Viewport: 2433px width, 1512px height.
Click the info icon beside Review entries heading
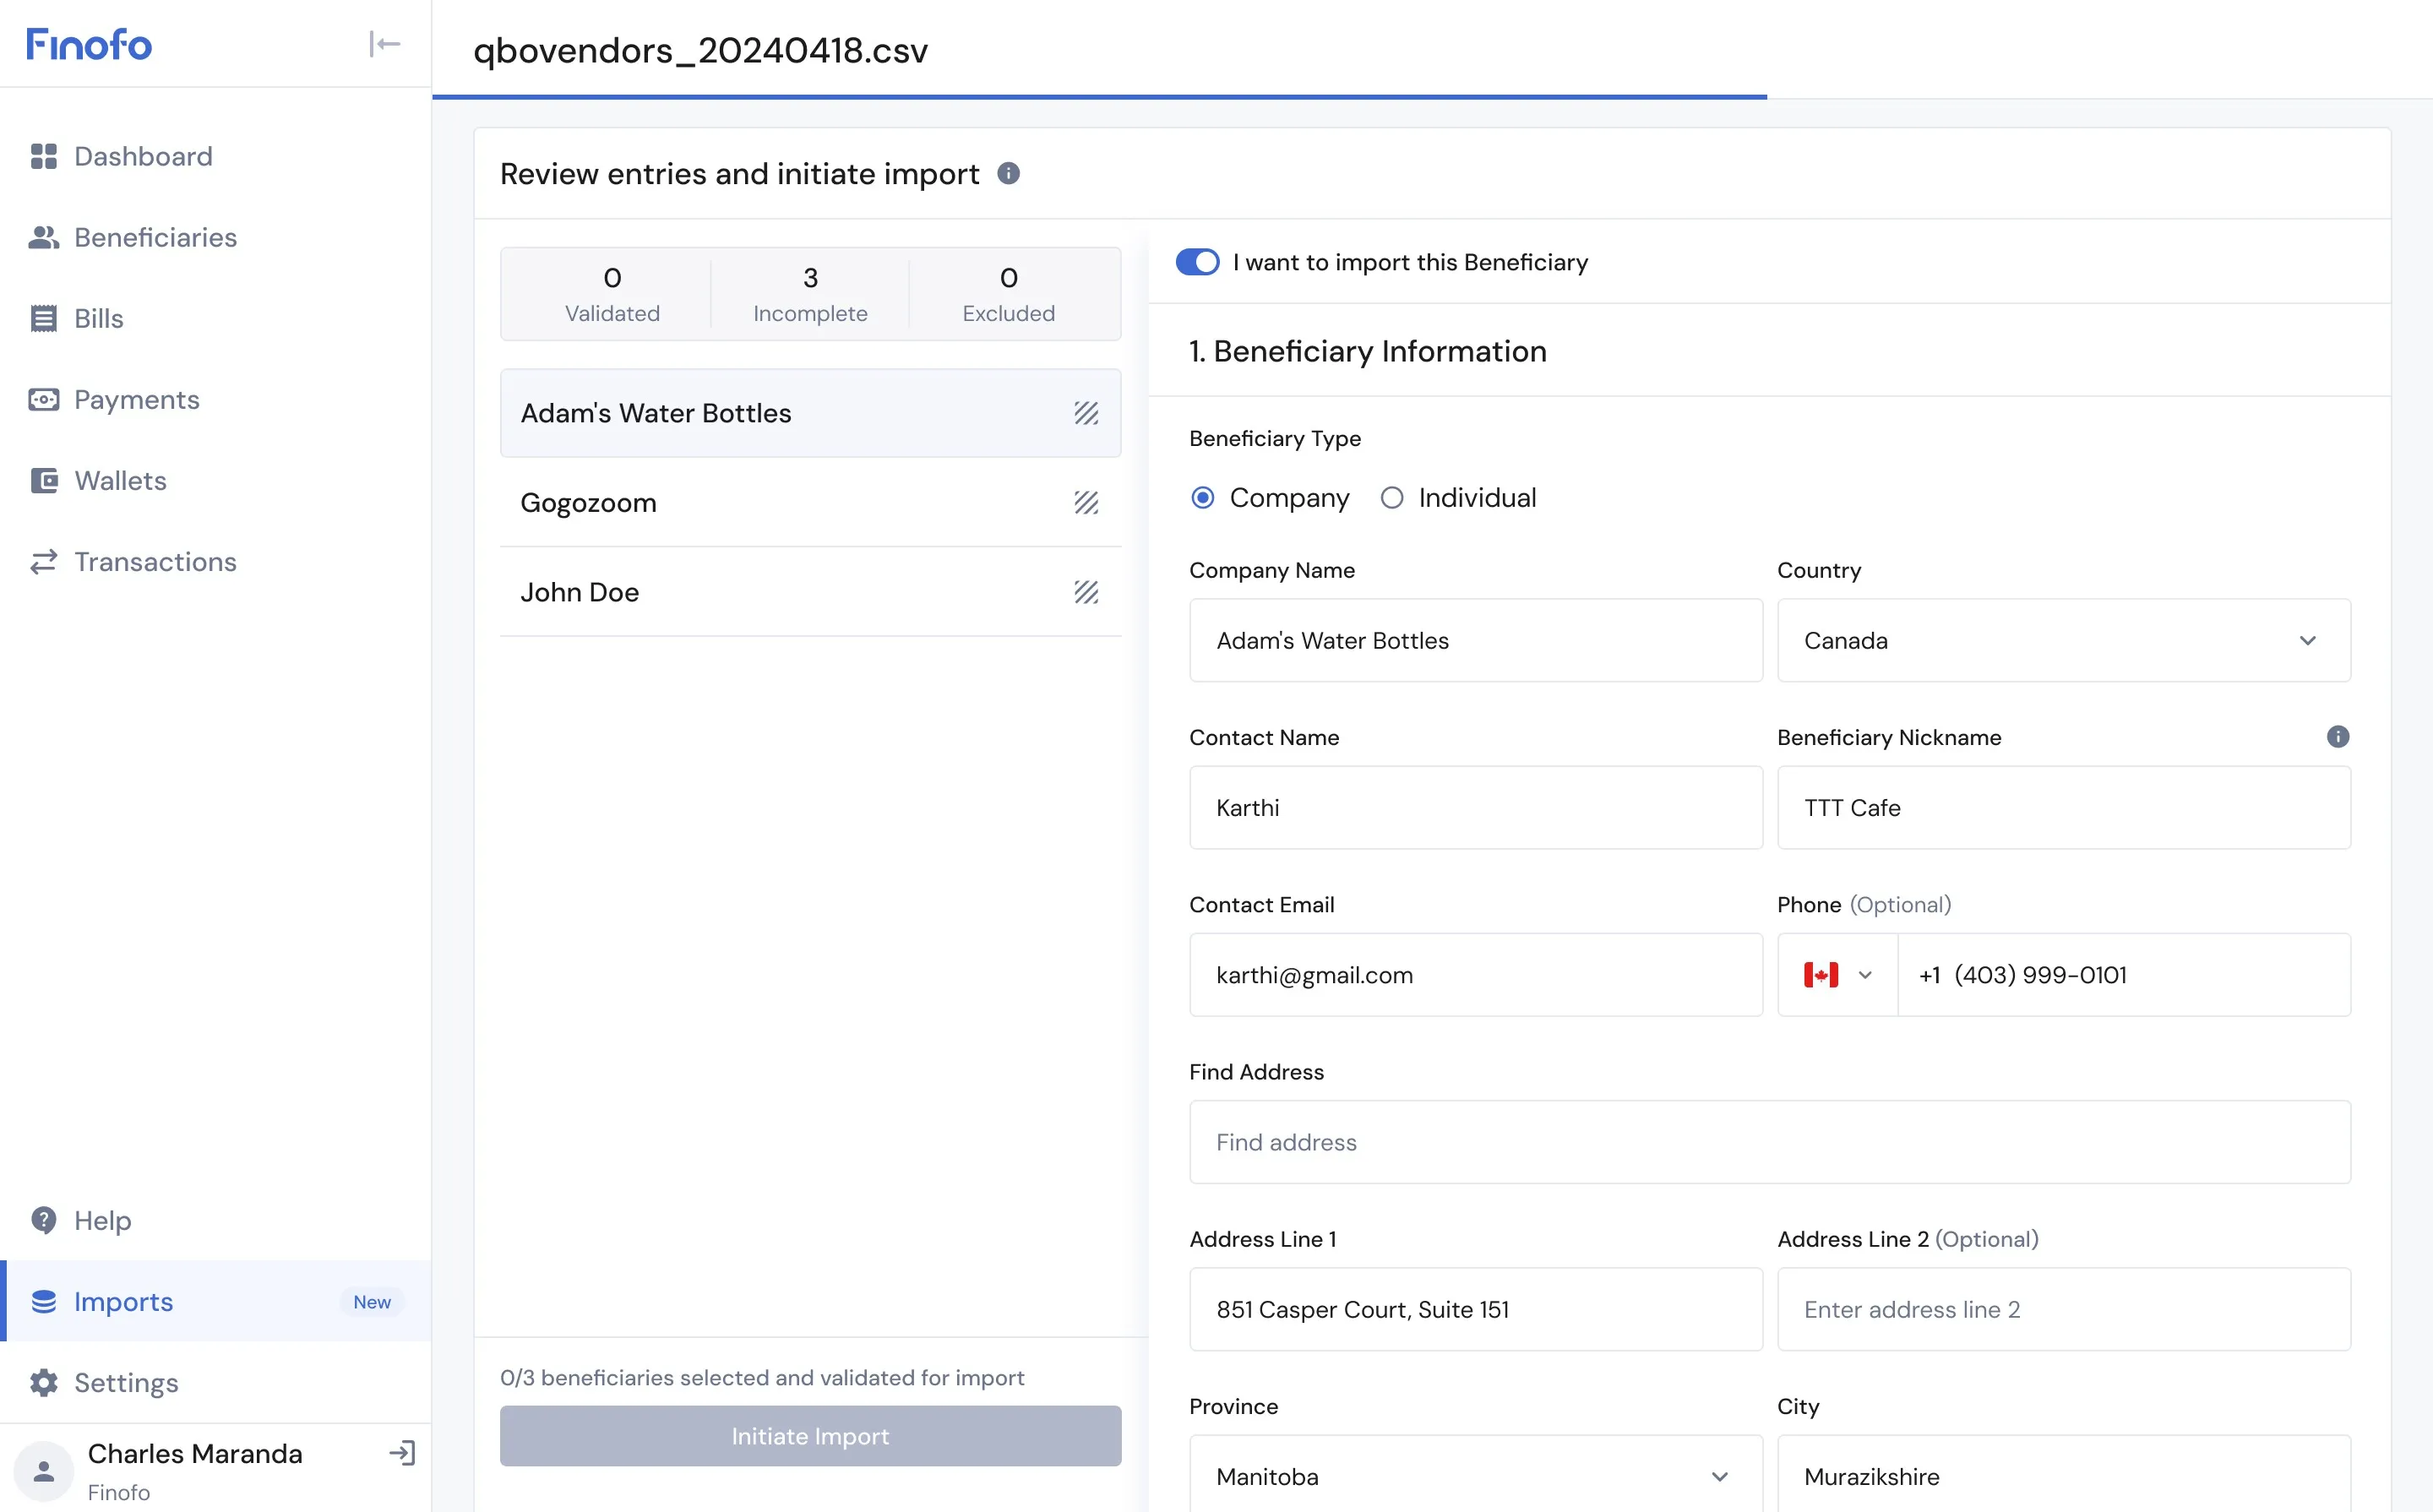pos(1008,174)
